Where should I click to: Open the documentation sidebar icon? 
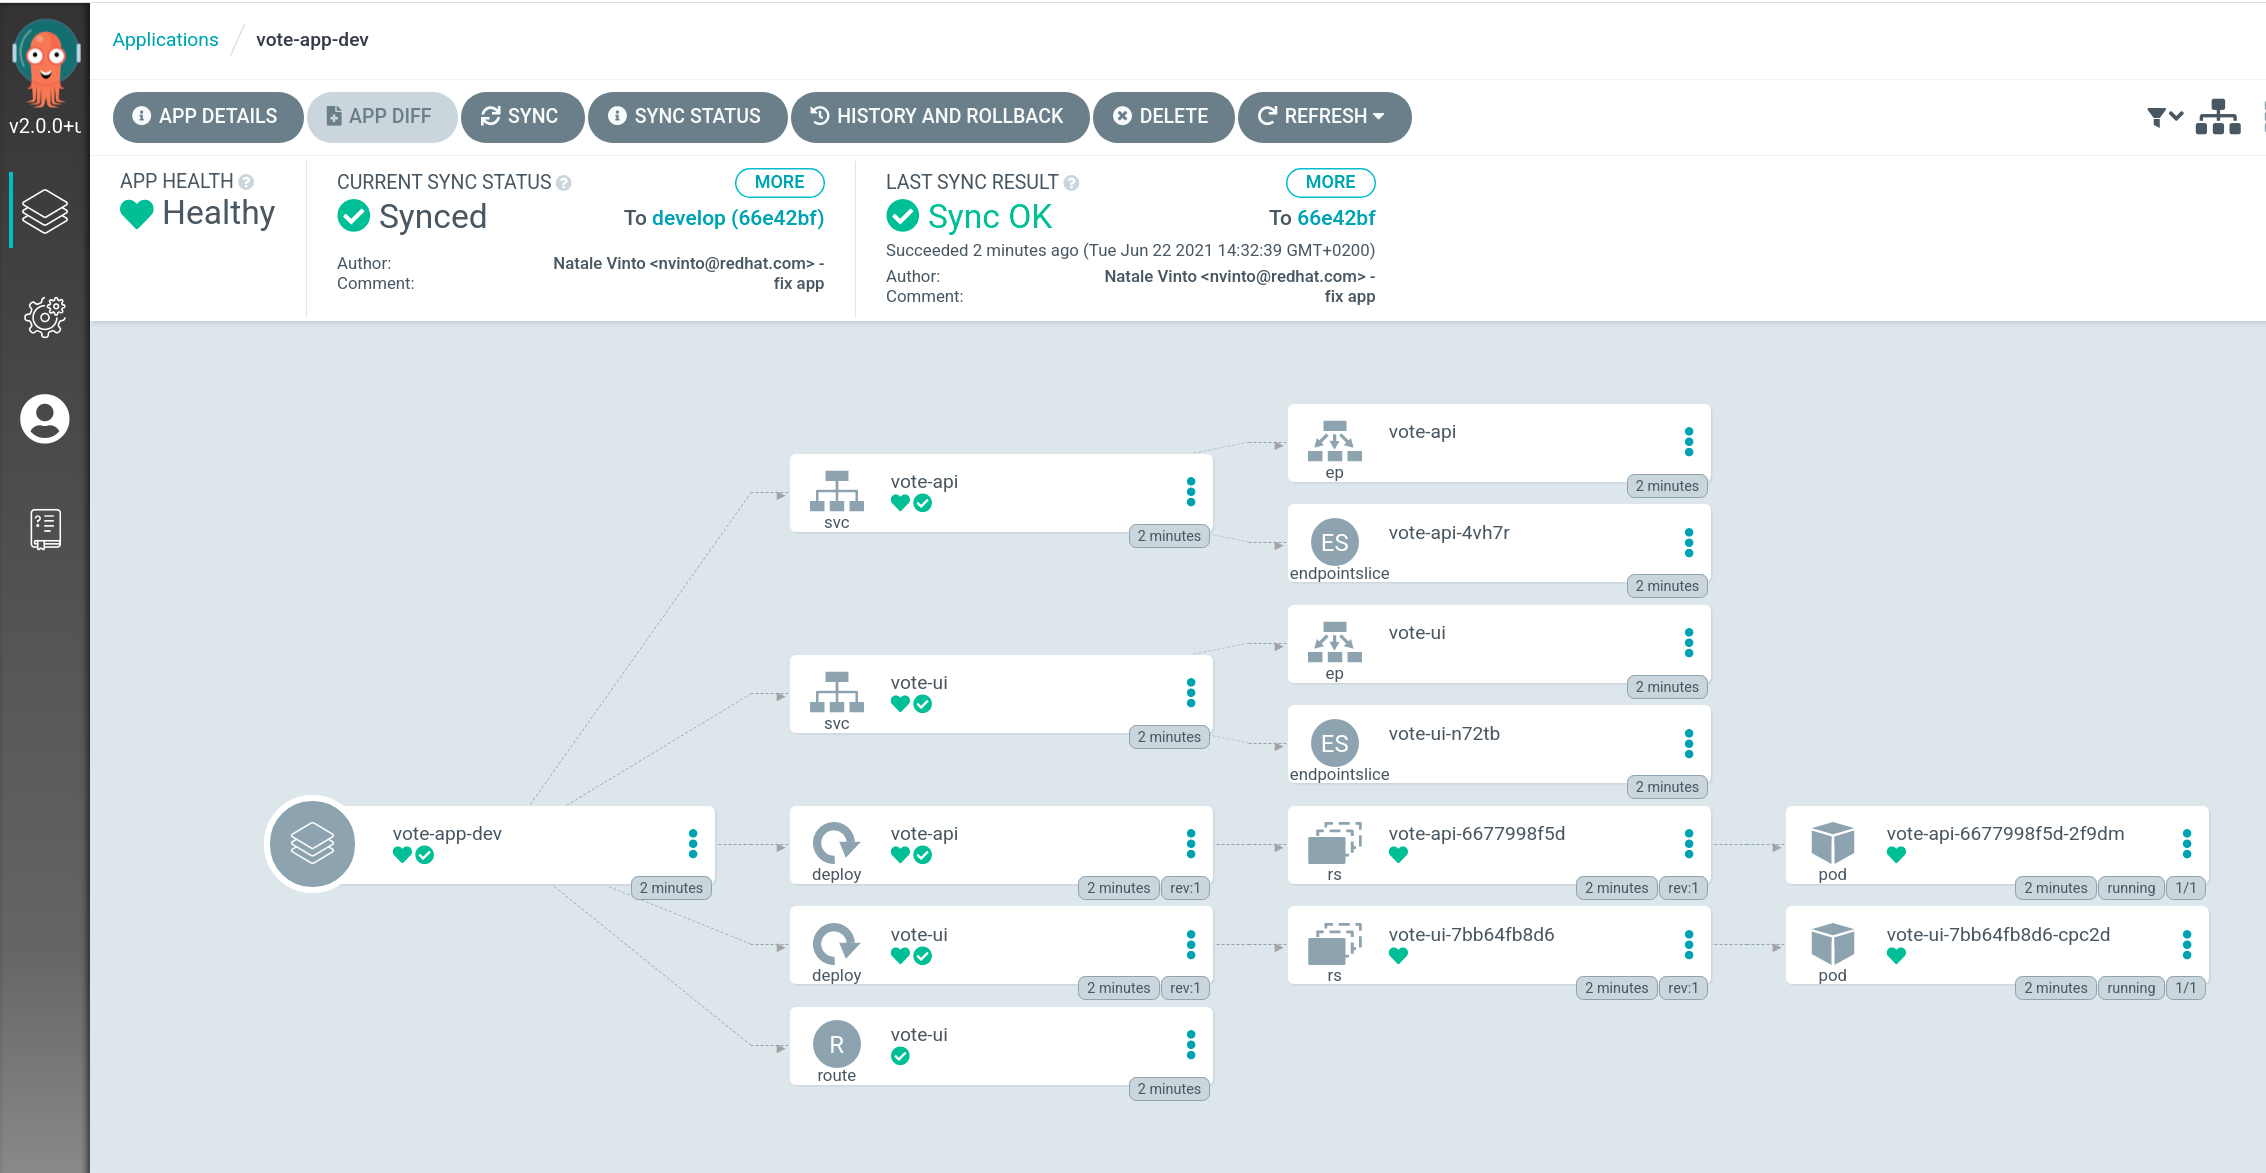coord(45,529)
